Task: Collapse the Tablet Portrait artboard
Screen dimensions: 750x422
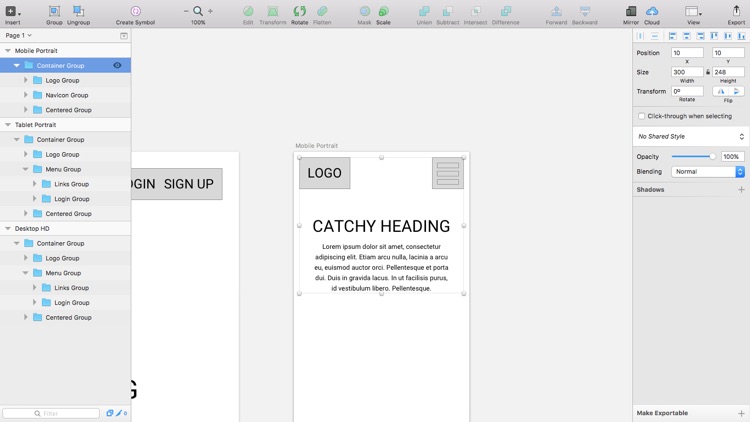Action: [x=8, y=125]
